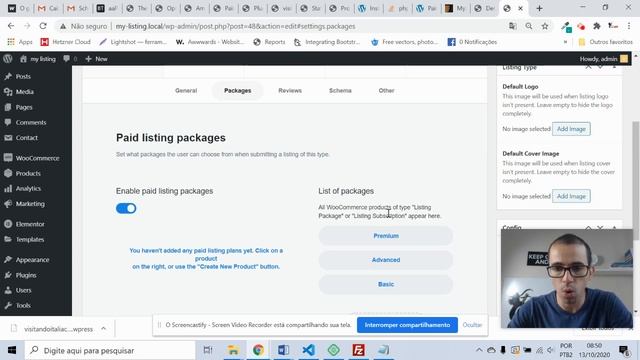
Task: Switch to the Reviews tab
Action: [290, 91]
